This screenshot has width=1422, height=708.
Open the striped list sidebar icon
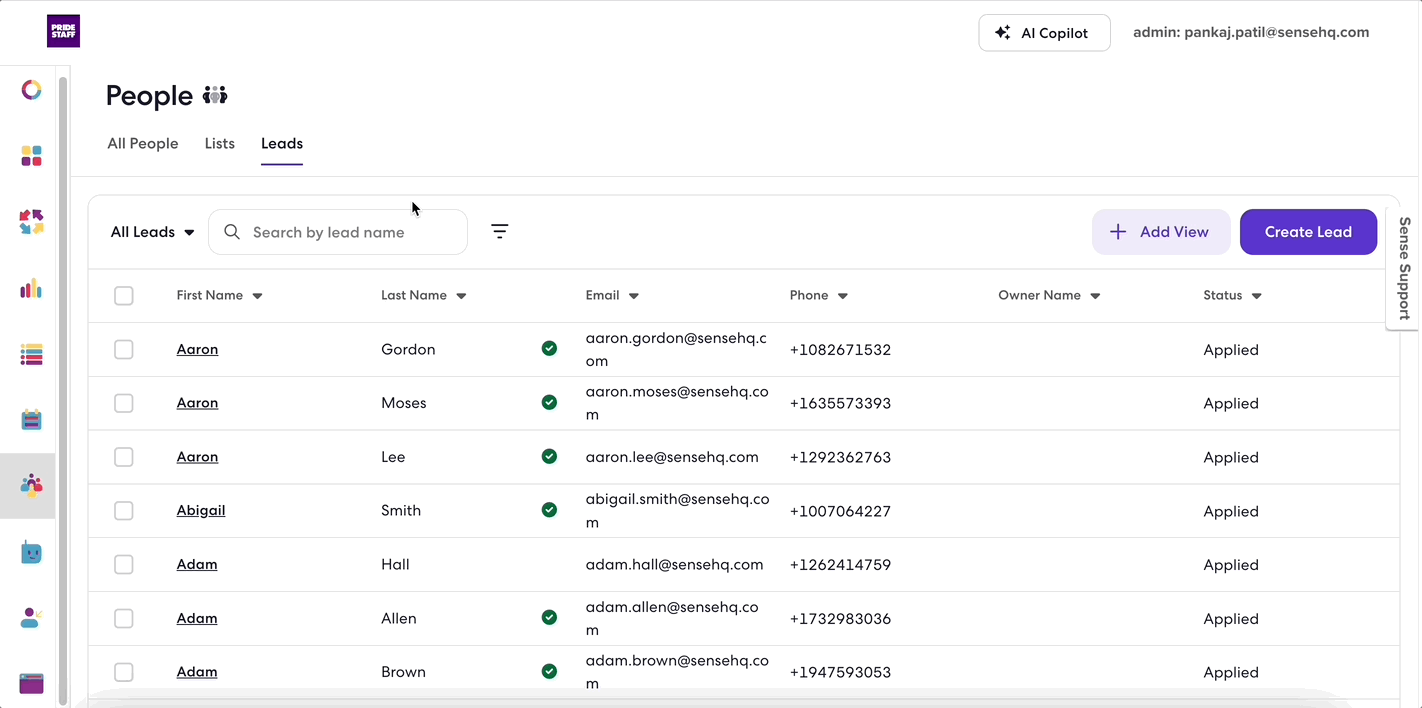[x=31, y=354]
